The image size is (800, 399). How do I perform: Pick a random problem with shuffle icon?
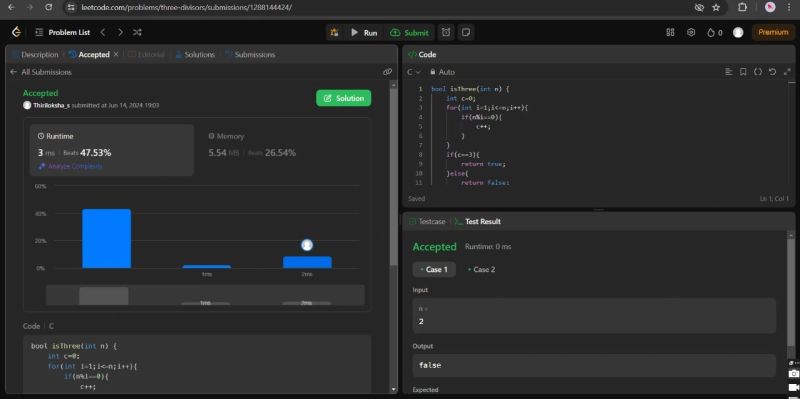[137, 32]
